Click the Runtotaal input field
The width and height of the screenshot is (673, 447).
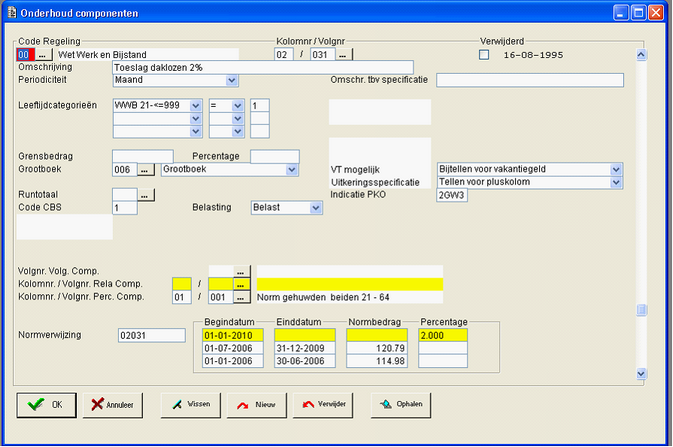click(x=124, y=195)
